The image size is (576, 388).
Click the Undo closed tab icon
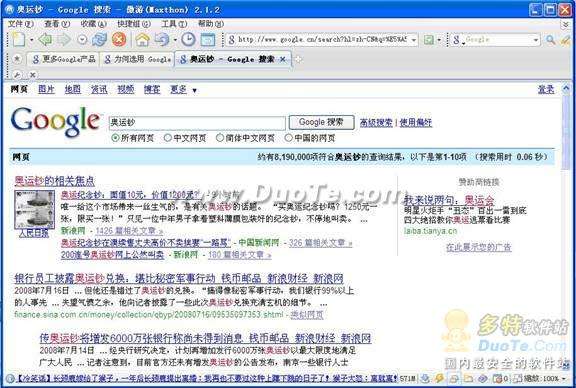pos(162,39)
